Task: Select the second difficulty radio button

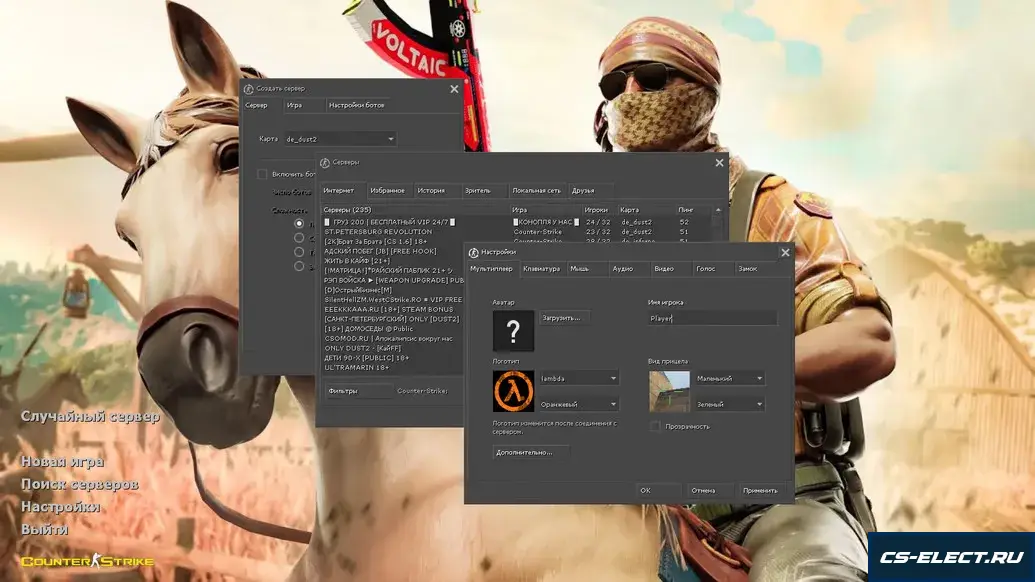Action: coord(299,238)
